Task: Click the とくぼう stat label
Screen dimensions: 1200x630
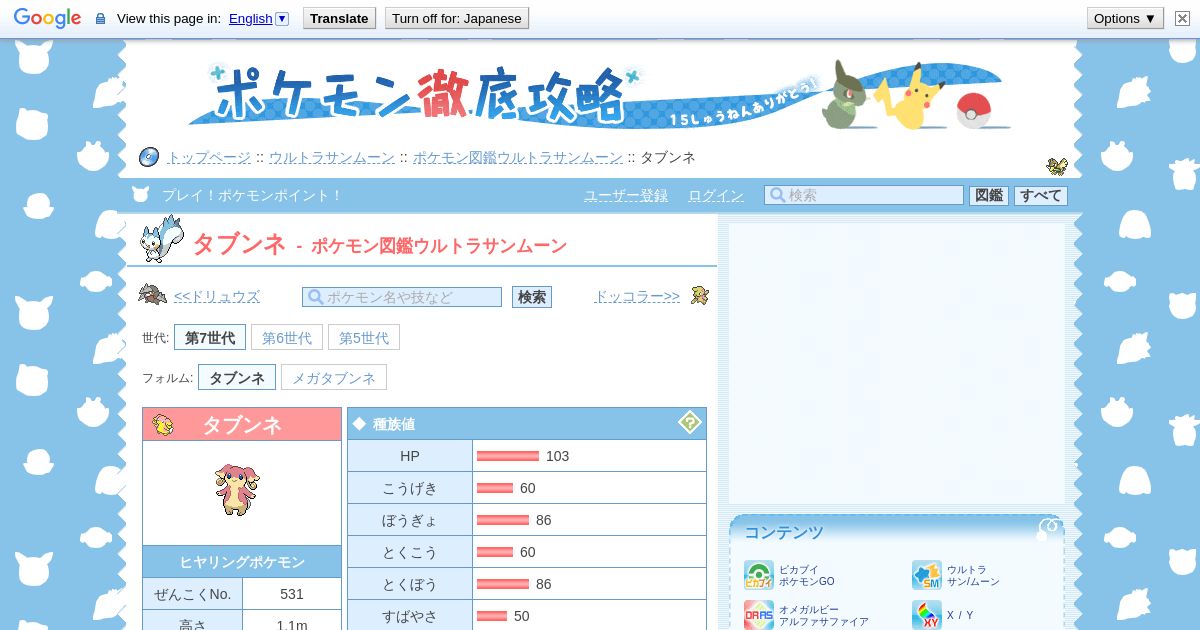Action: coord(410,584)
